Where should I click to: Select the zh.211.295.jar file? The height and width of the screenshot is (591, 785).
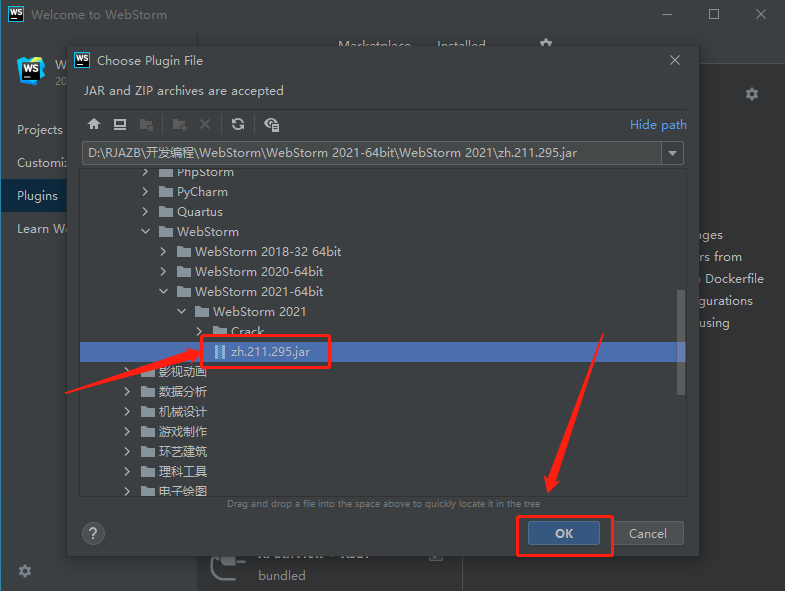[382, 352]
